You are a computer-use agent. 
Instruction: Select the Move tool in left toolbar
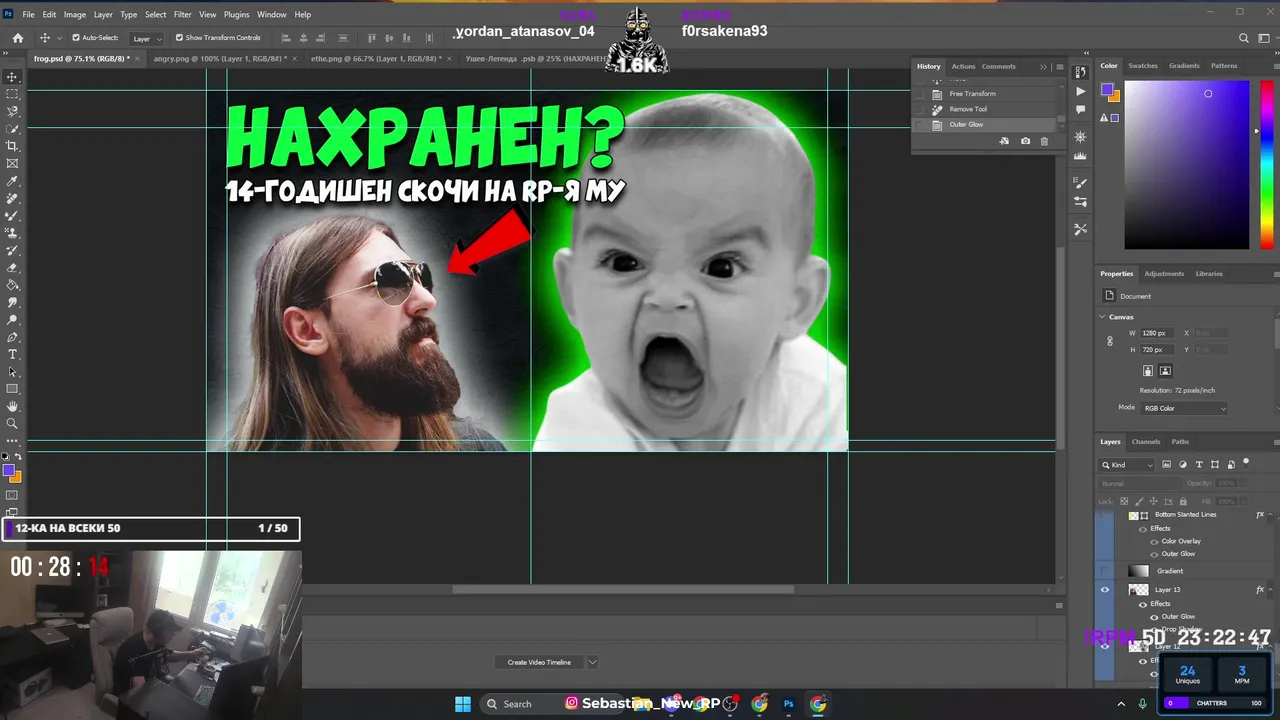(x=12, y=77)
